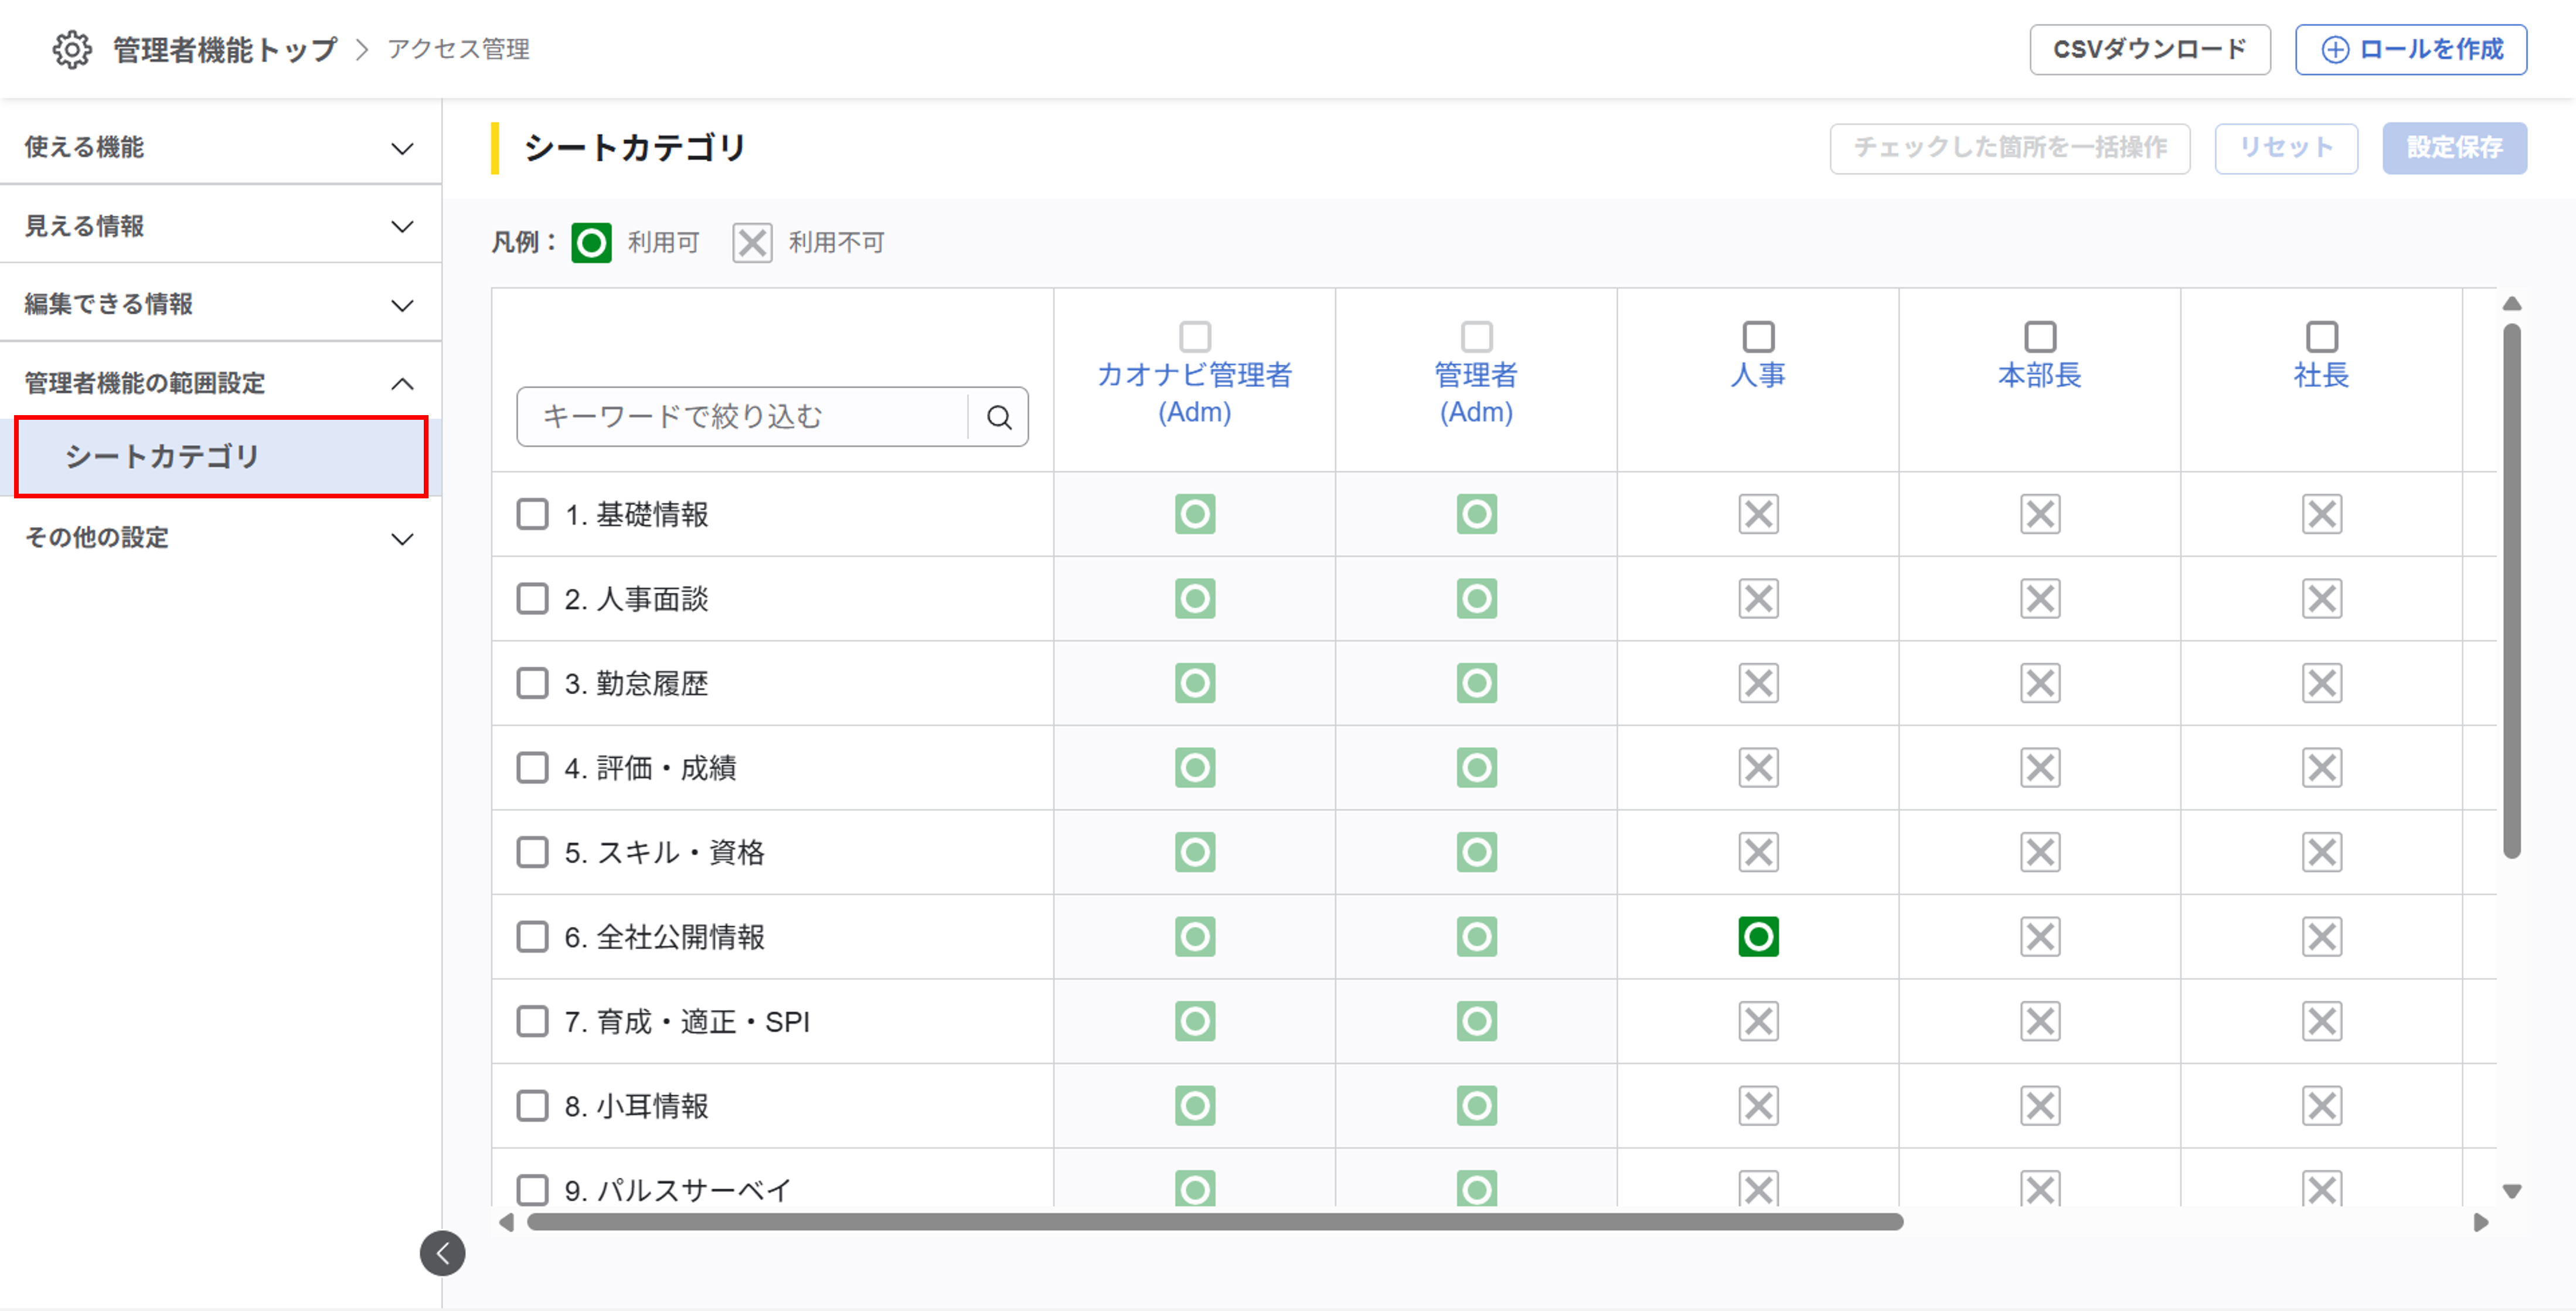Click the CSVダウンロード button
The height and width of the screenshot is (1311, 2576).
[x=2149, y=49]
